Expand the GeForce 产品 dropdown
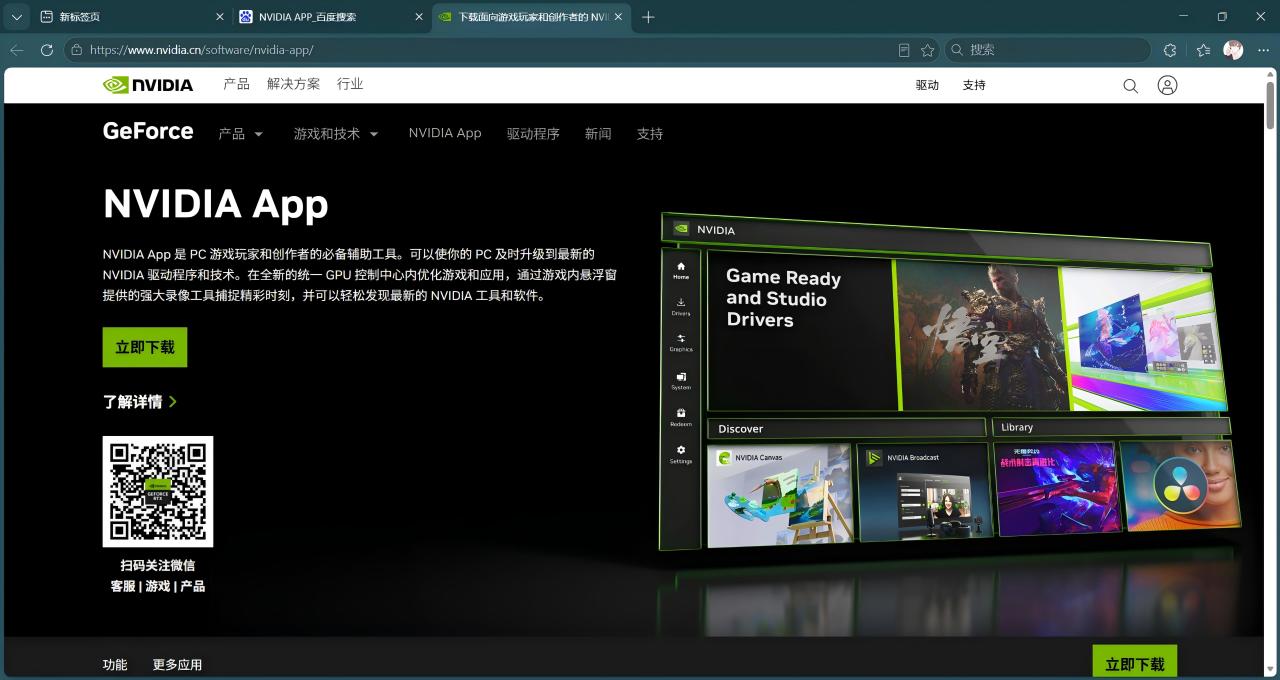Viewport: 1280px width, 680px height. 241,134
